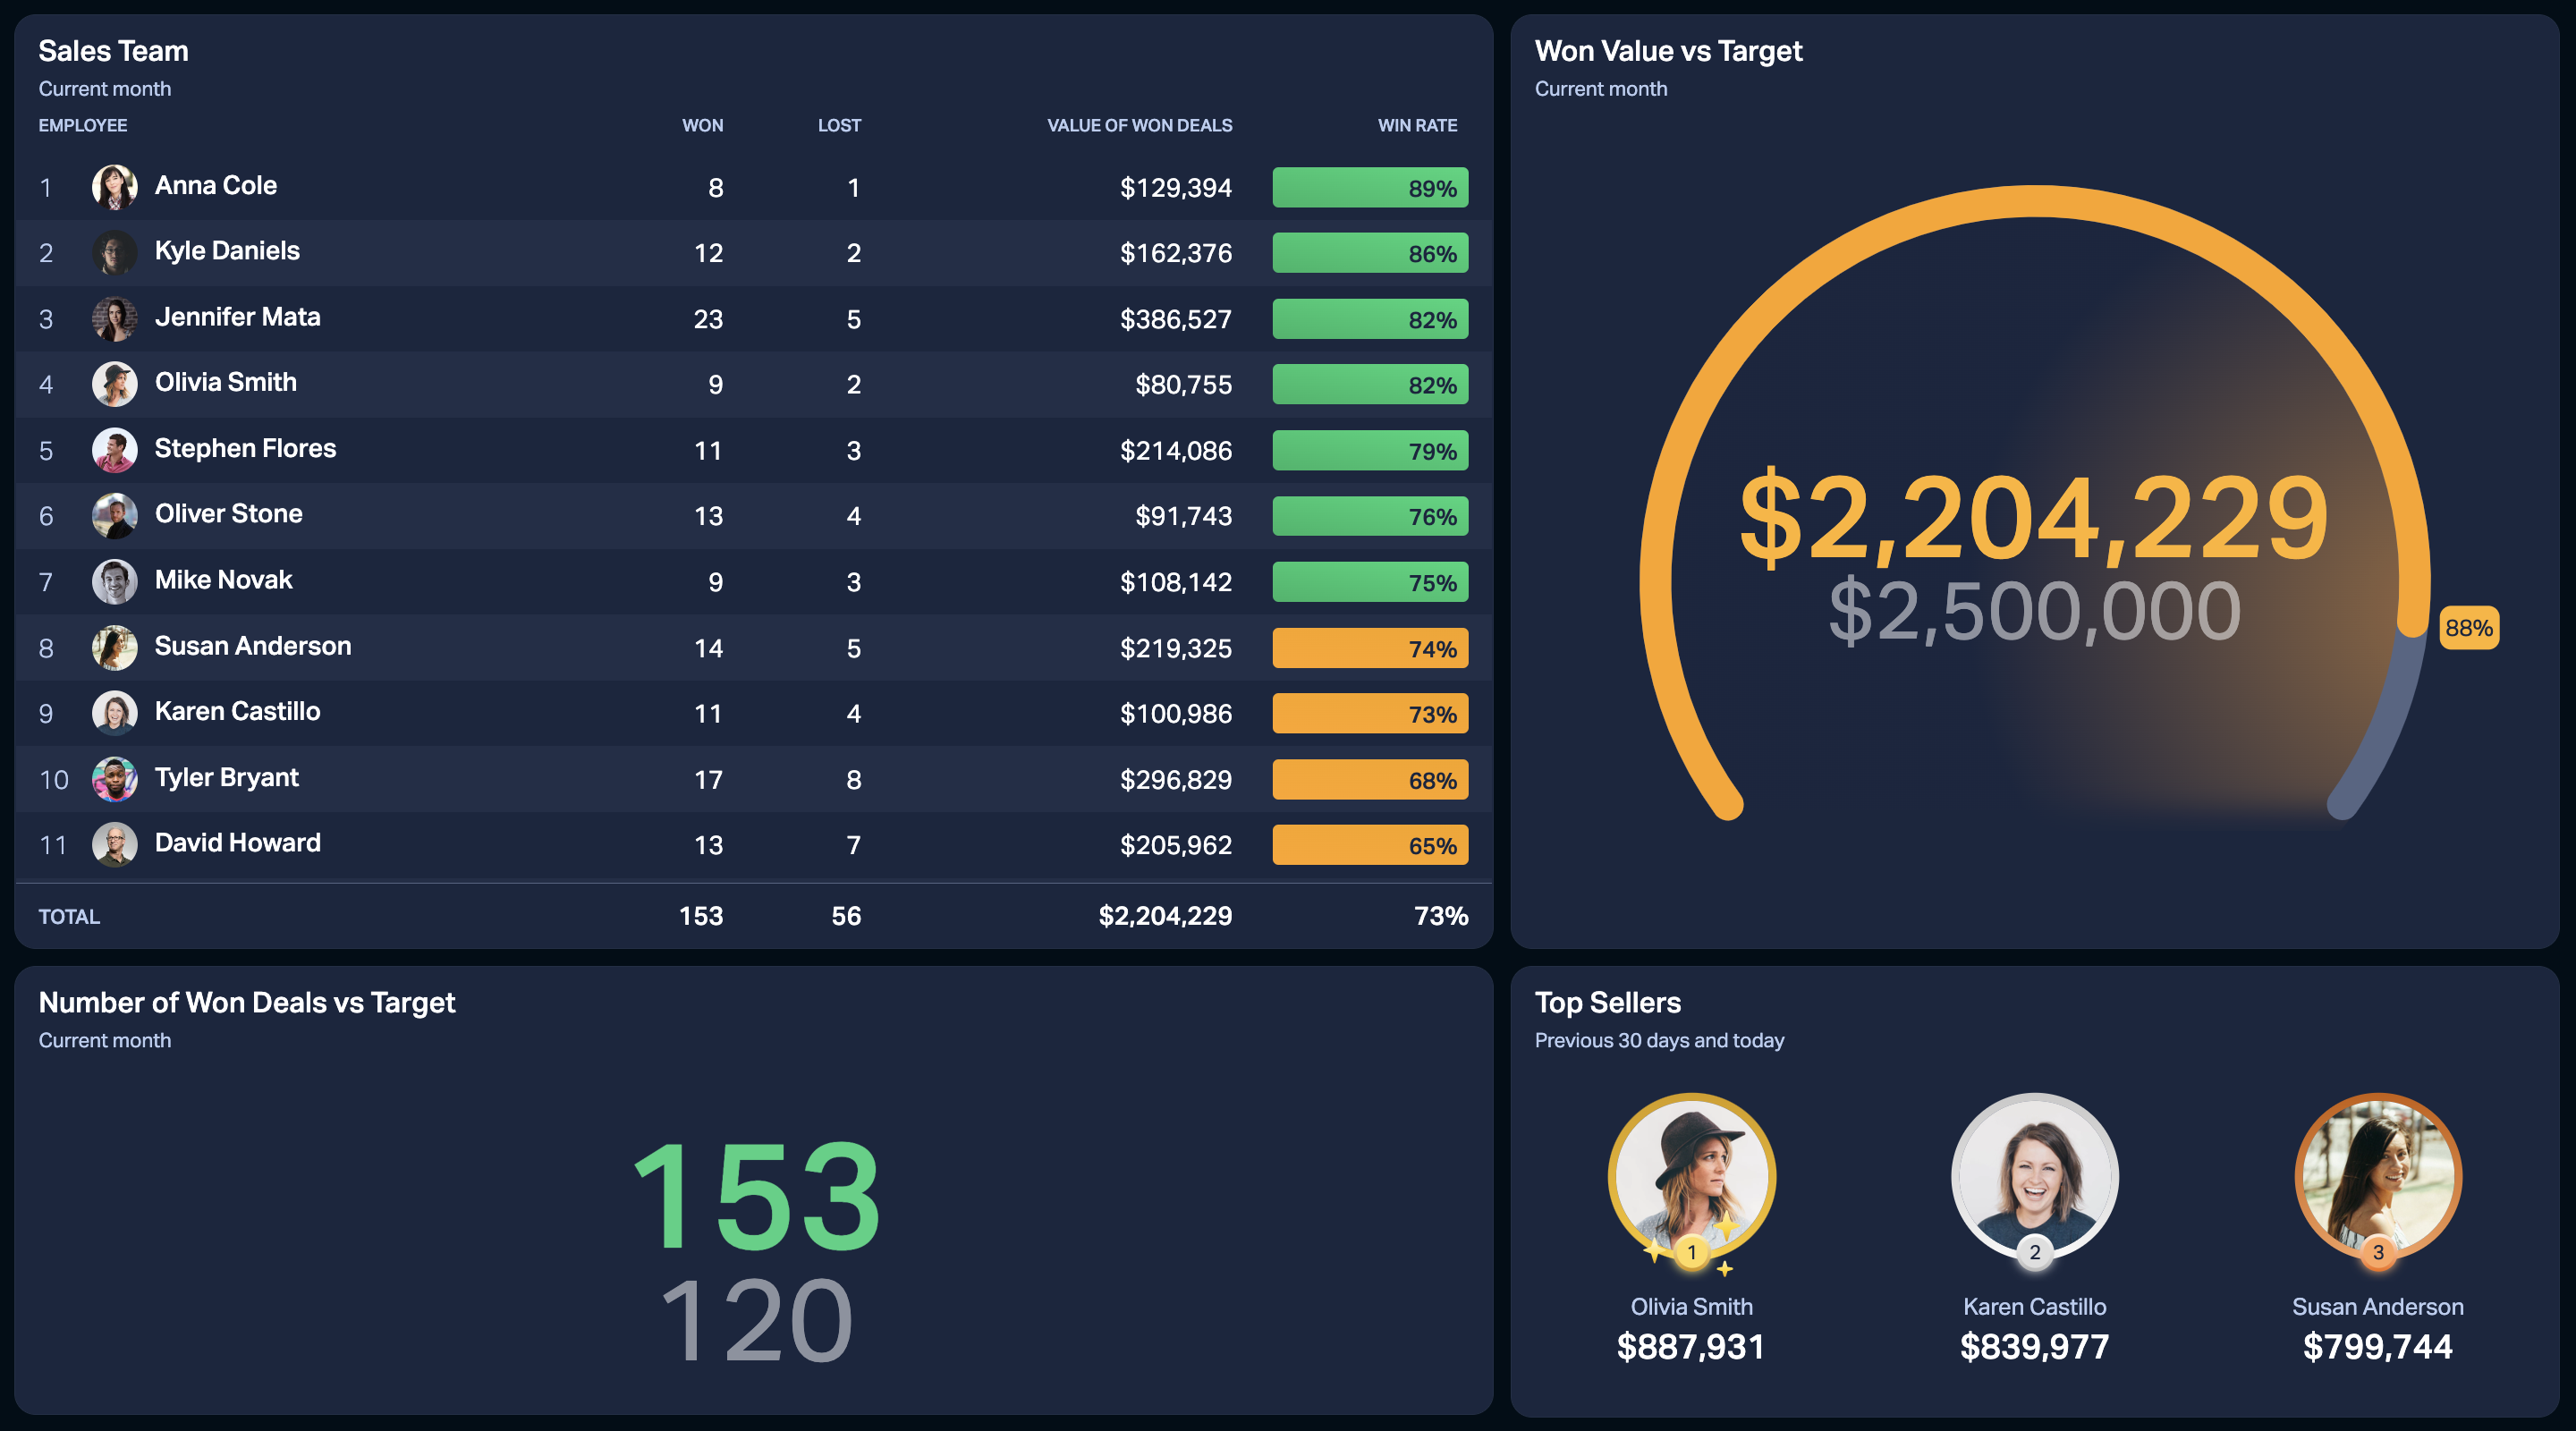Select David Howard's avatar photo
The width and height of the screenshot is (2576, 1431).
(114, 844)
